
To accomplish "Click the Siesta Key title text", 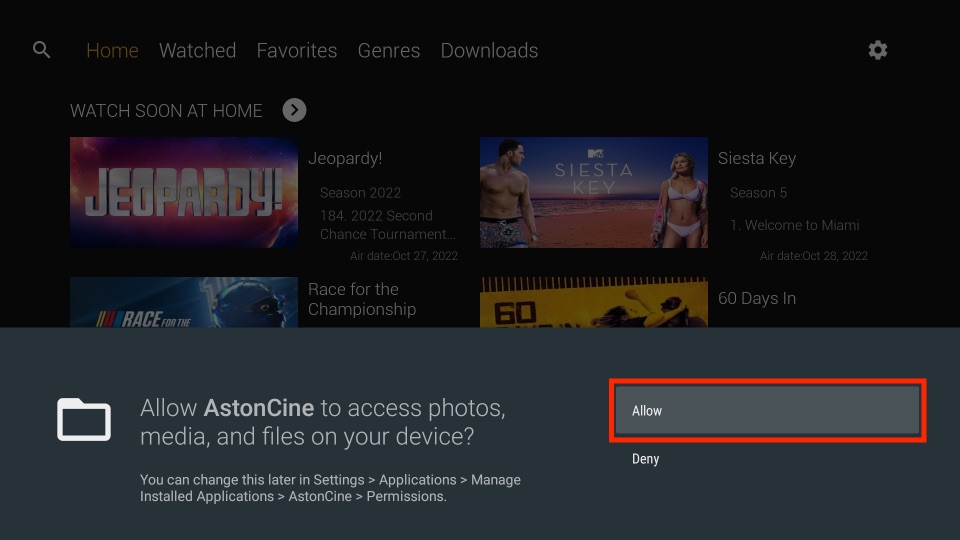I will point(757,159).
